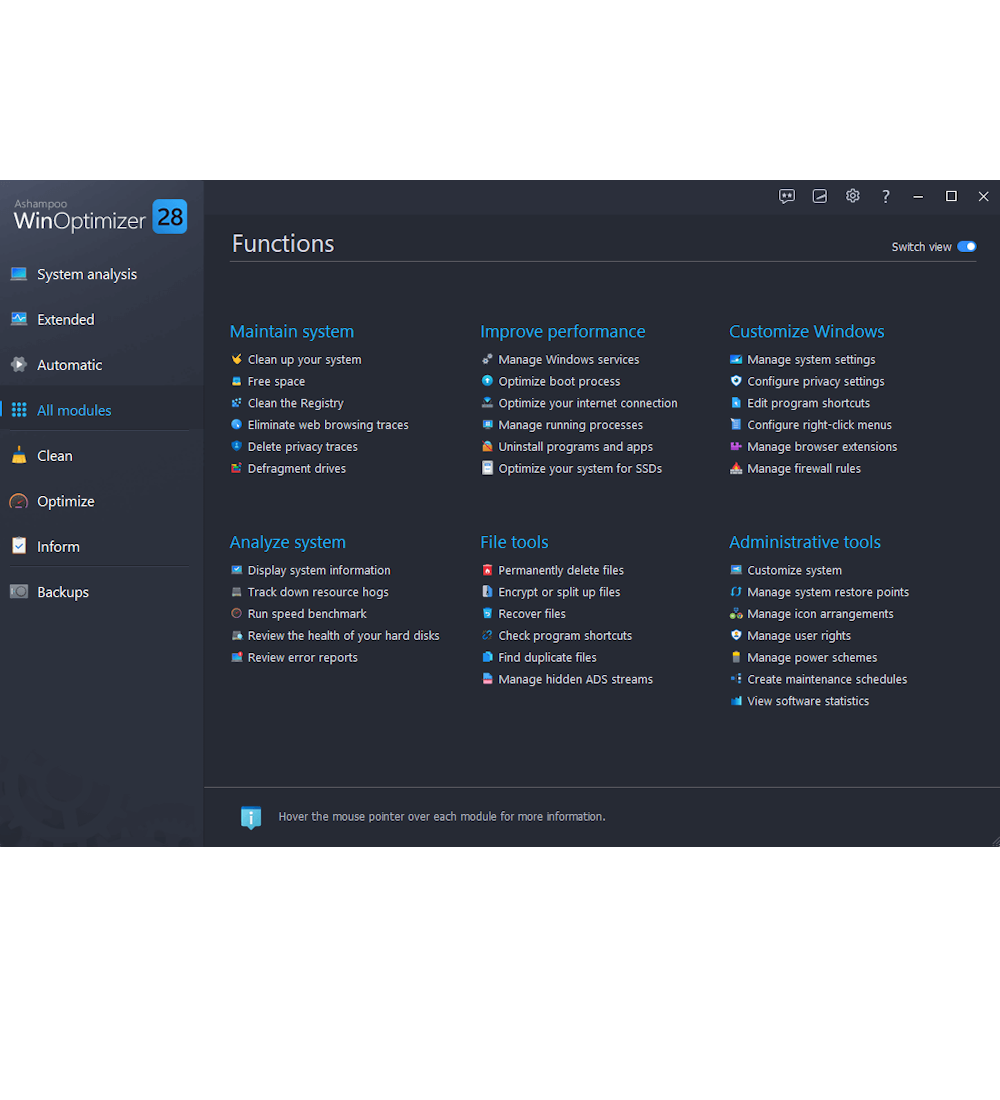Open Find duplicate files tool
Screen dimensions: 1000x1100
tap(547, 658)
